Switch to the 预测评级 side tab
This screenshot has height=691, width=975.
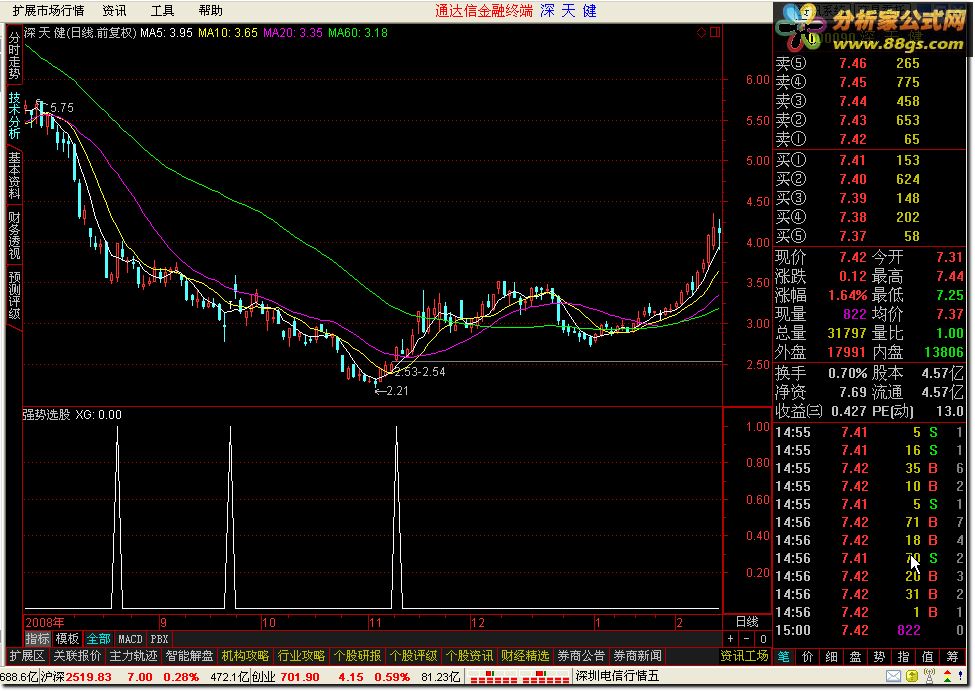(14, 295)
